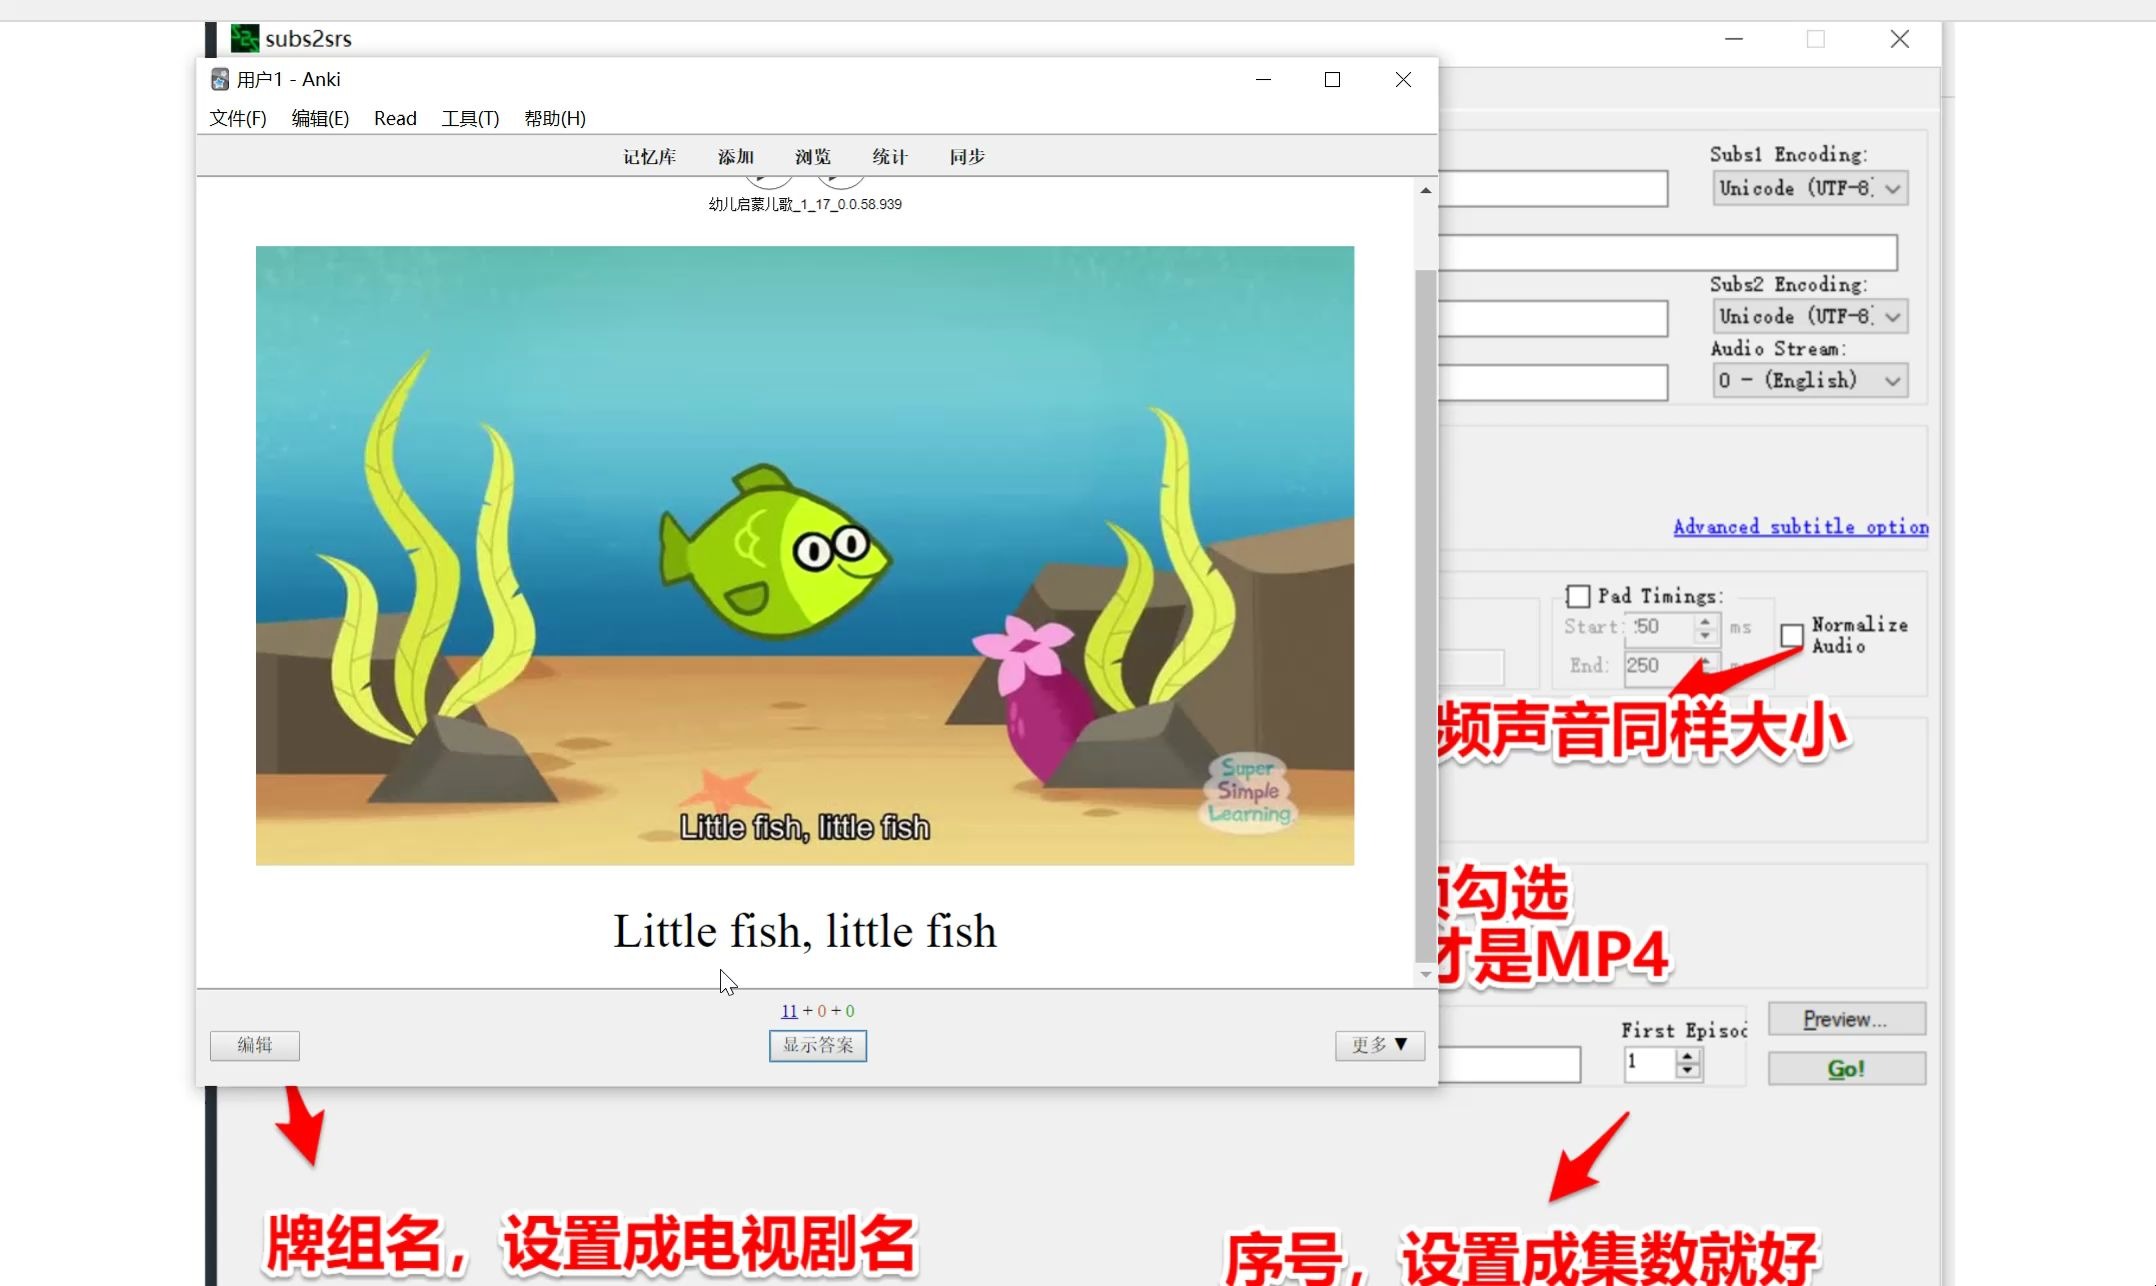
Task: Replay the left audio icon on the card
Action: click(770, 176)
